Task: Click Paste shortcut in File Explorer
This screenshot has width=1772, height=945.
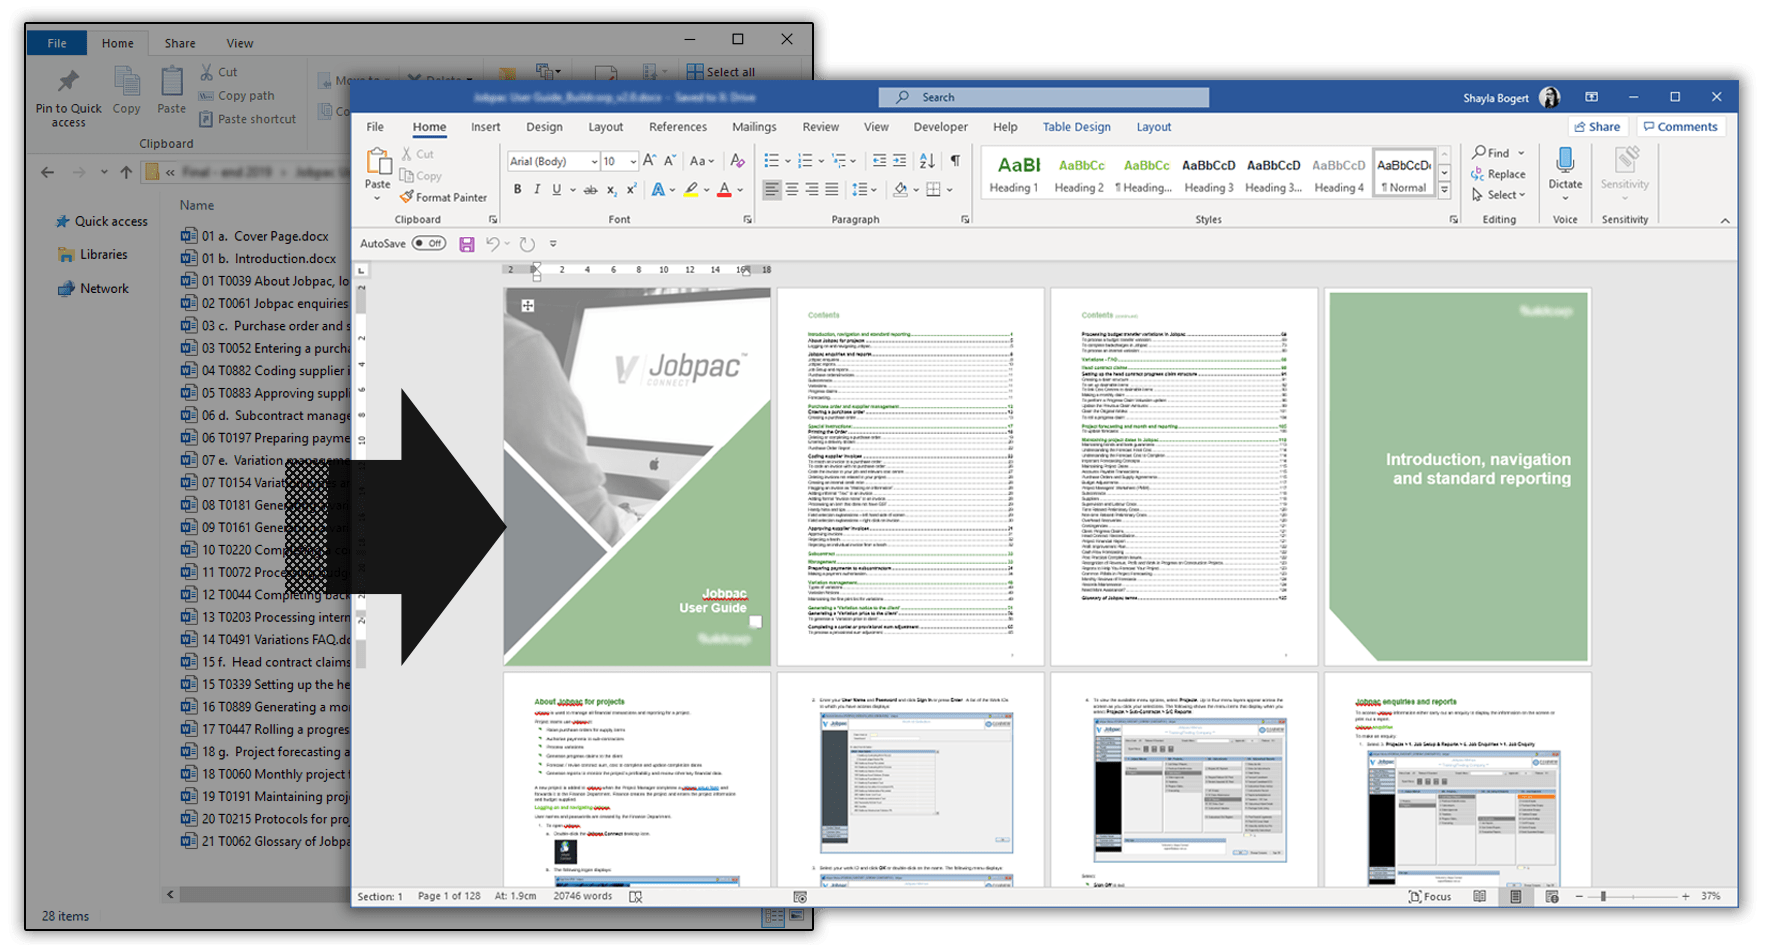Action: (x=247, y=119)
